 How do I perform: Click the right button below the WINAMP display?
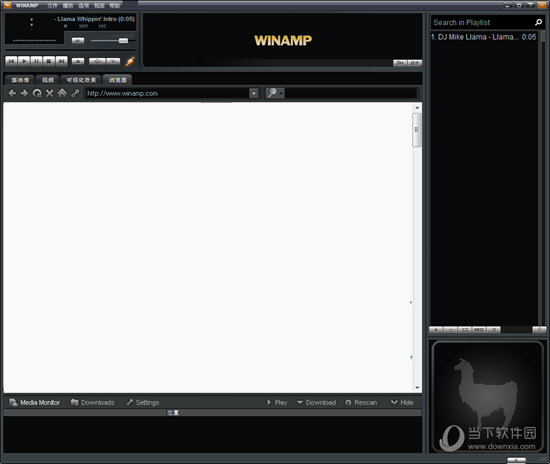pos(415,63)
